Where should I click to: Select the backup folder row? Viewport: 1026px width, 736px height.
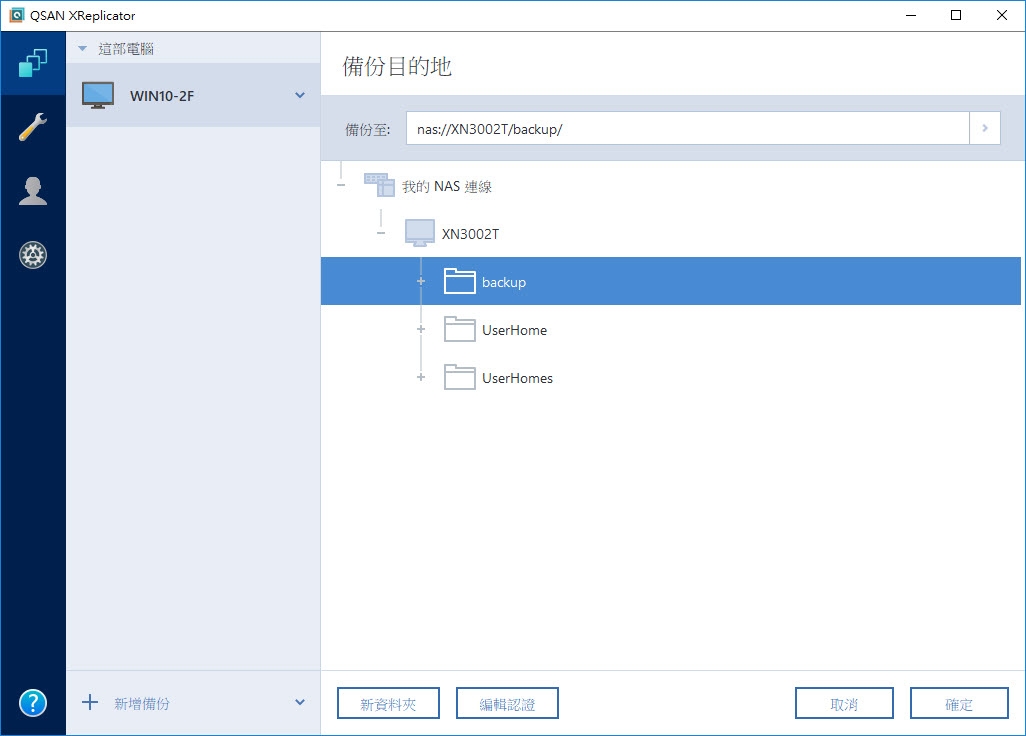coord(671,281)
